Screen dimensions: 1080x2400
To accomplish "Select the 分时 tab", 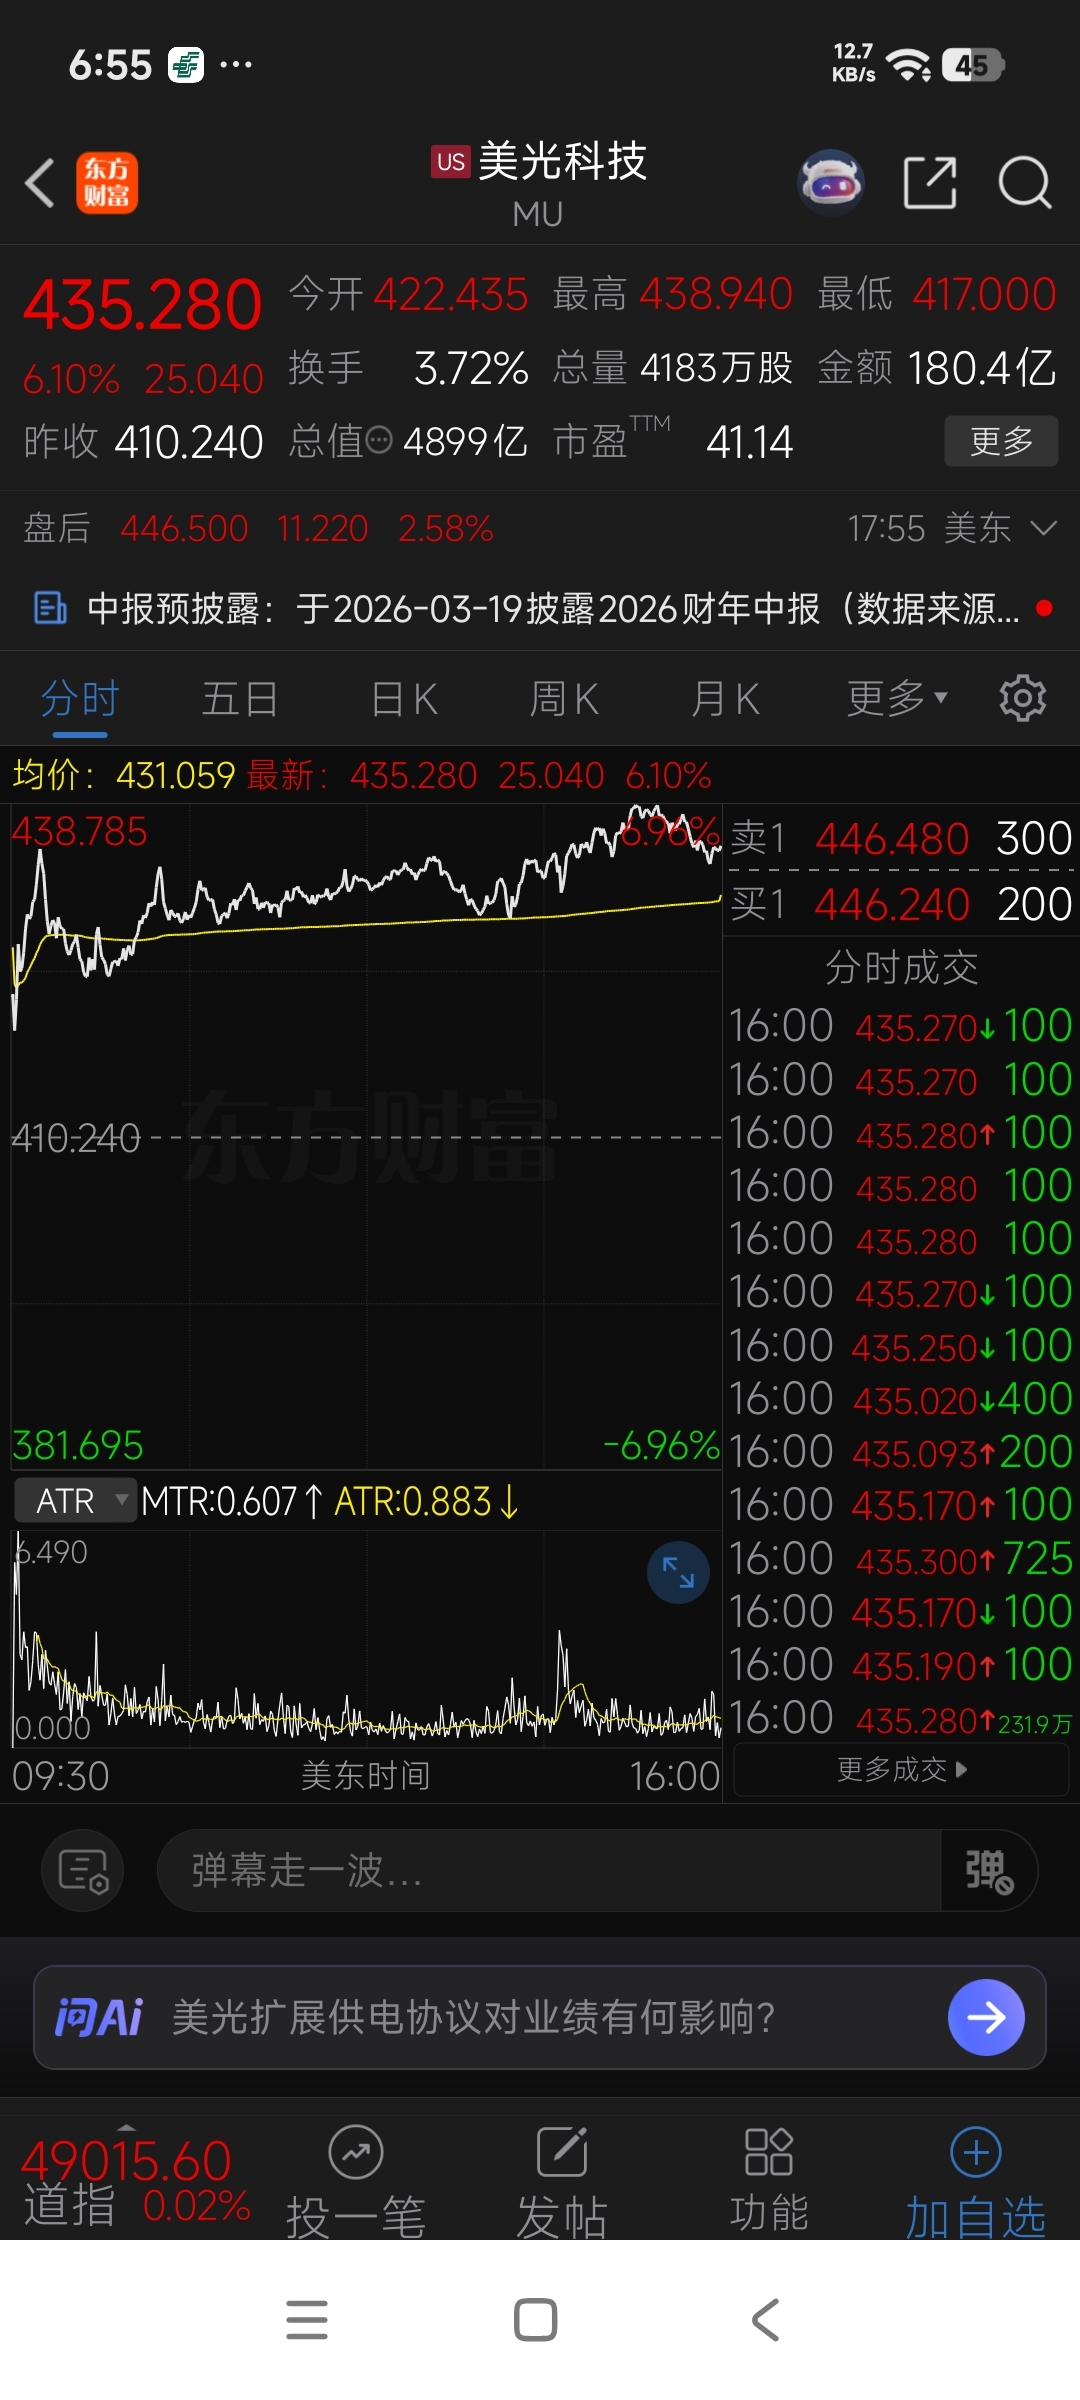I will click(80, 698).
